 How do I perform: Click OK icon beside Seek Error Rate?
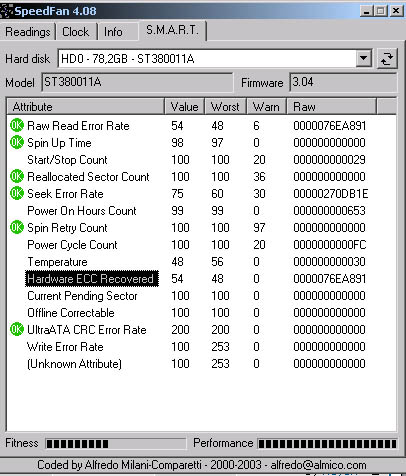click(17, 193)
